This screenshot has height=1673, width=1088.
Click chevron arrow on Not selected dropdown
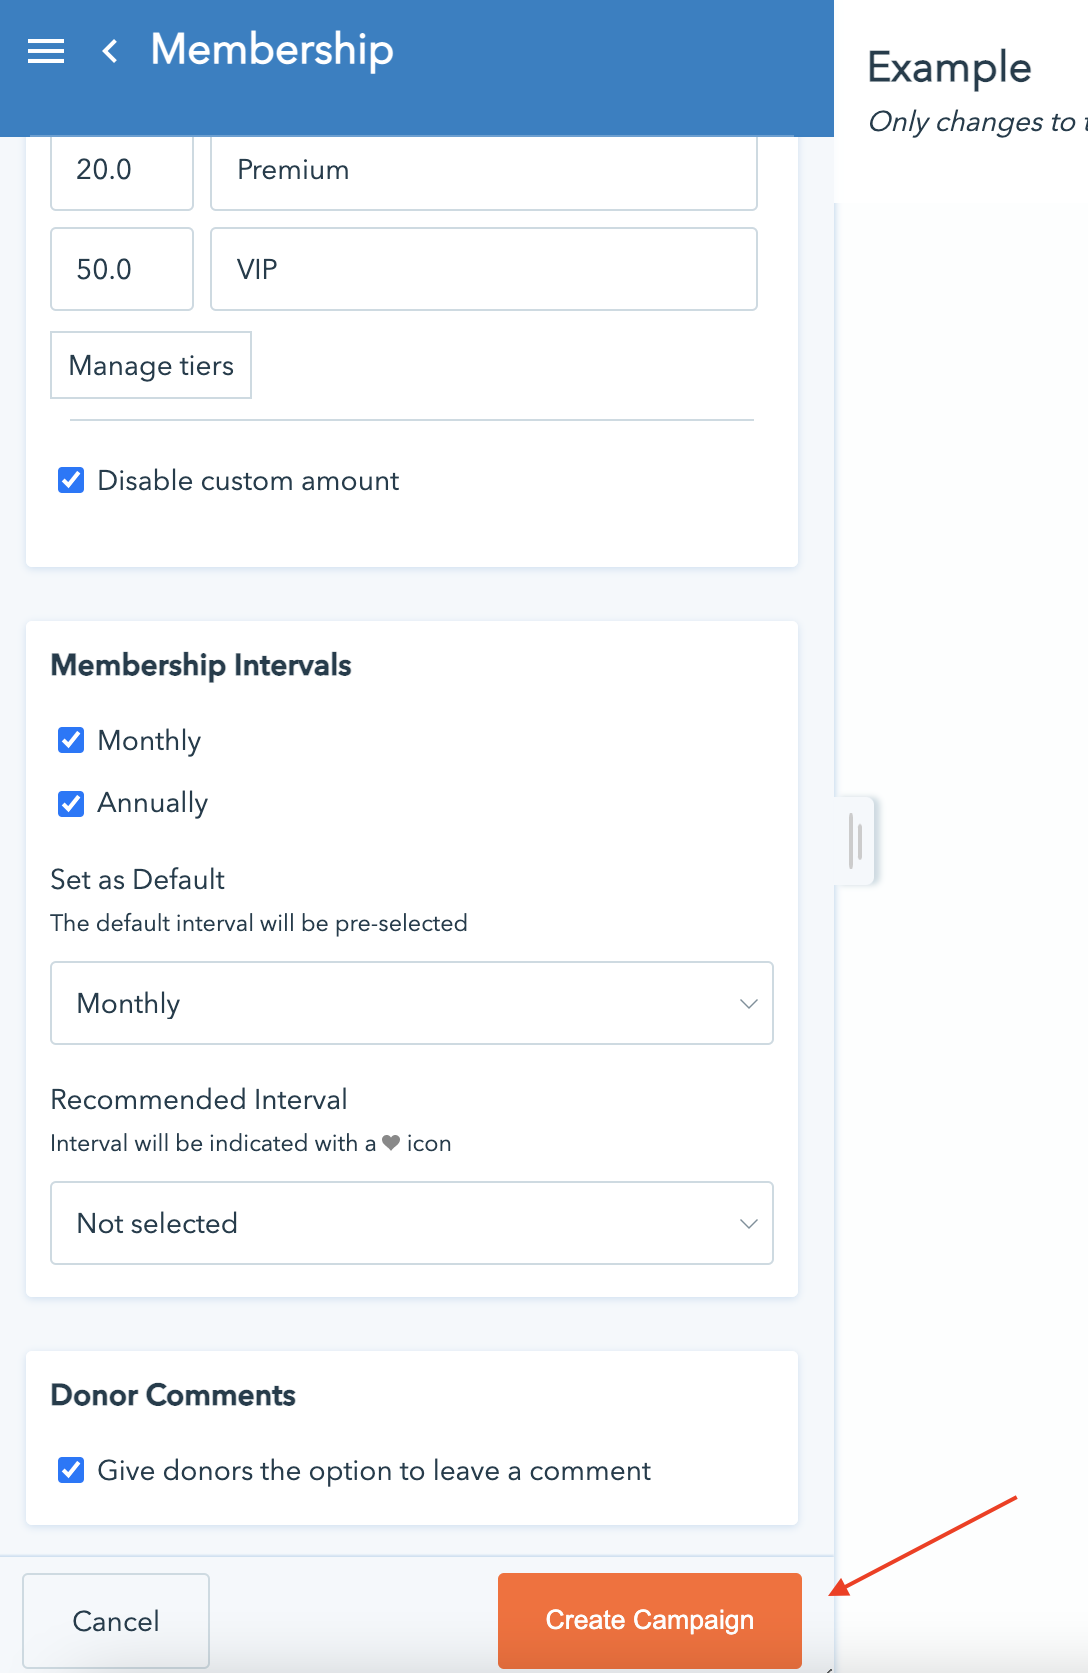point(748,1223)
